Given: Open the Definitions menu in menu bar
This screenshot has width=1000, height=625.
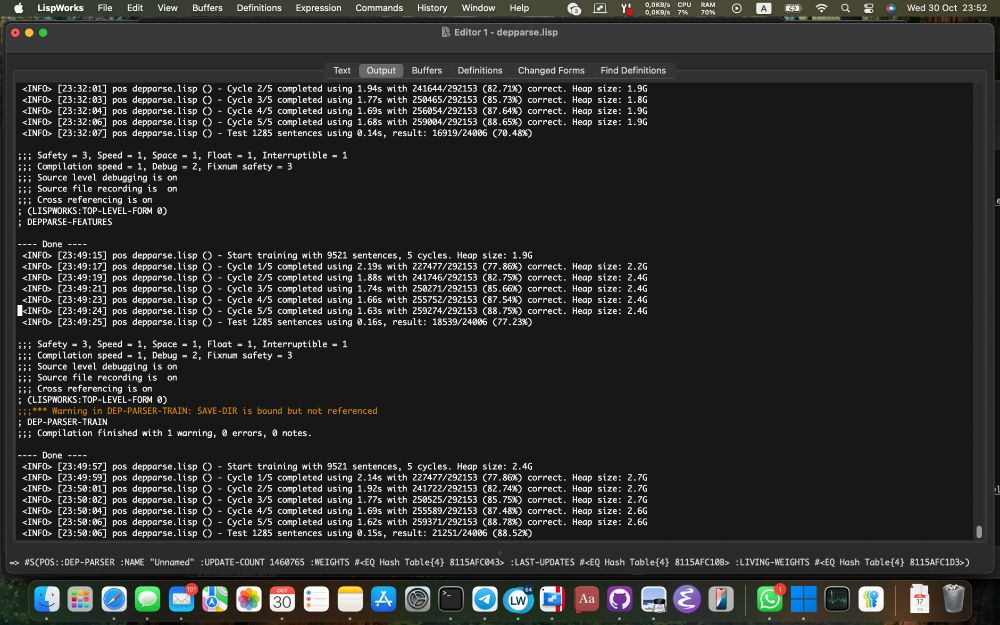Looking at the screenshot, I should [x=259, y=8].
